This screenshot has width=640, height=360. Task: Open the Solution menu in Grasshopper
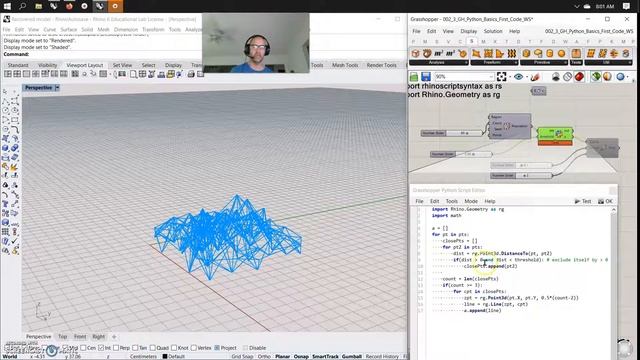(493, 31)
